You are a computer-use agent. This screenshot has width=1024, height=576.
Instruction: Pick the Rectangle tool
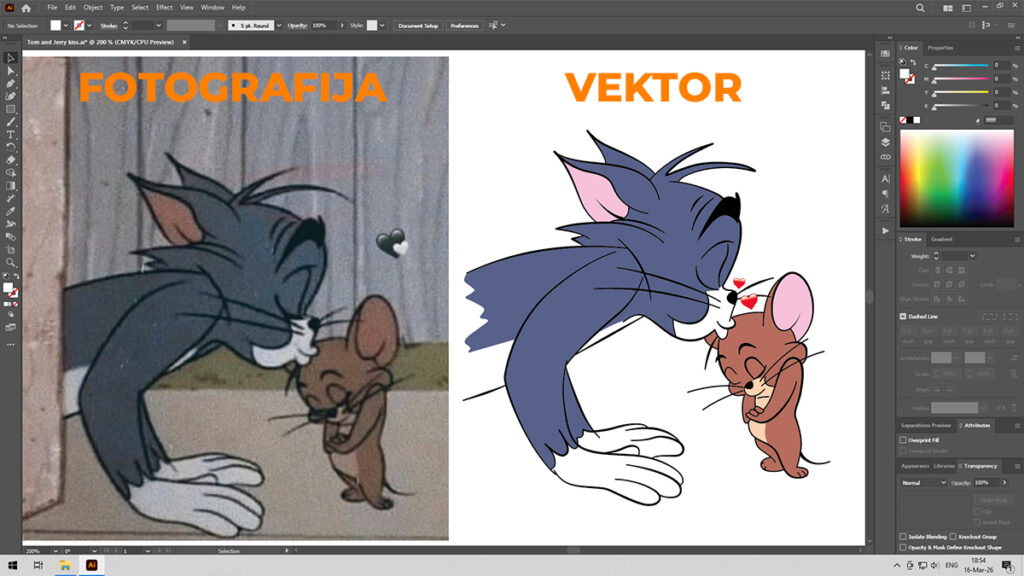click(x=11, y=109)
